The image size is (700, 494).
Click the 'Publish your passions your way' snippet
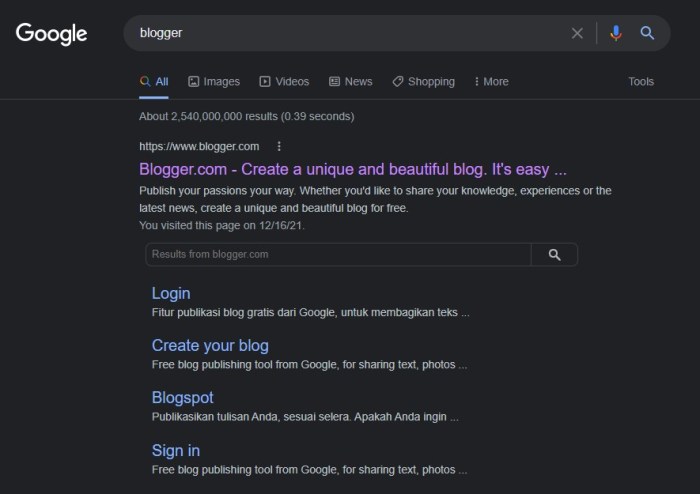375,199
